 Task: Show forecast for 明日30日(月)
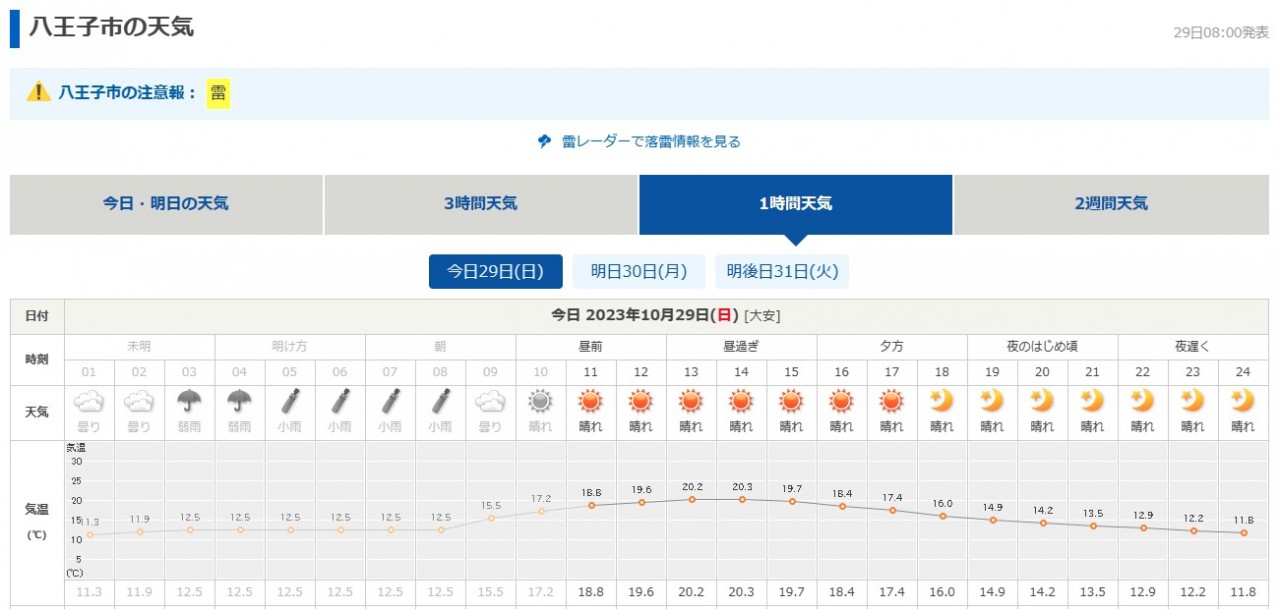(x=639, y=271)
